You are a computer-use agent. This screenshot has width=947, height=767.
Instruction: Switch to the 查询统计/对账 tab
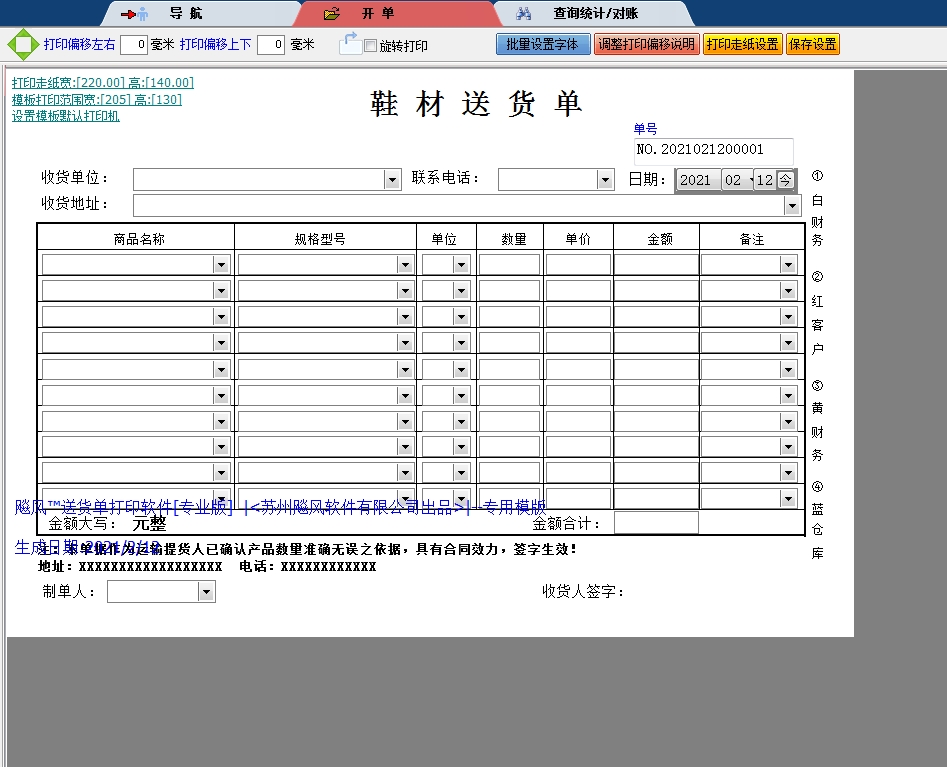(595, 14)
